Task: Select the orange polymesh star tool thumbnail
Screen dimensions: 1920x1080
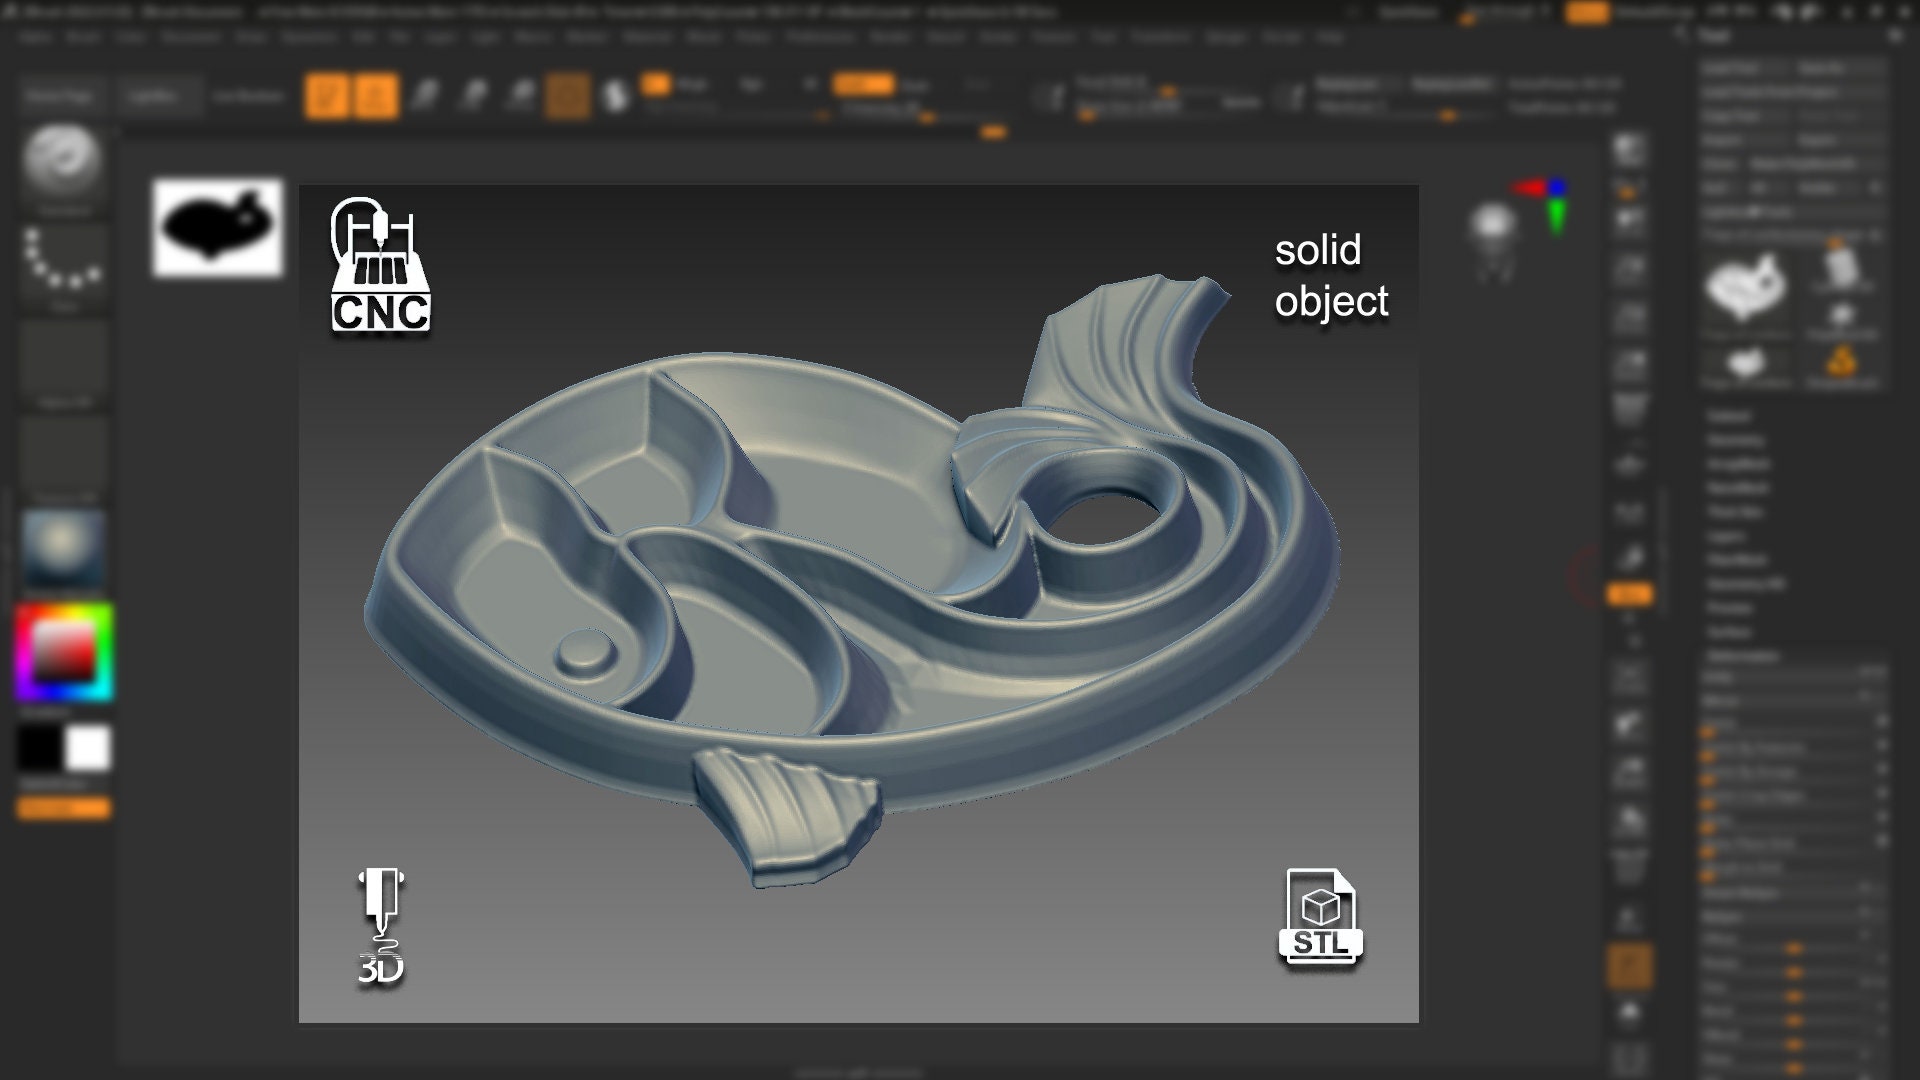Action: pyautogui.click(x=1841, y=362)
